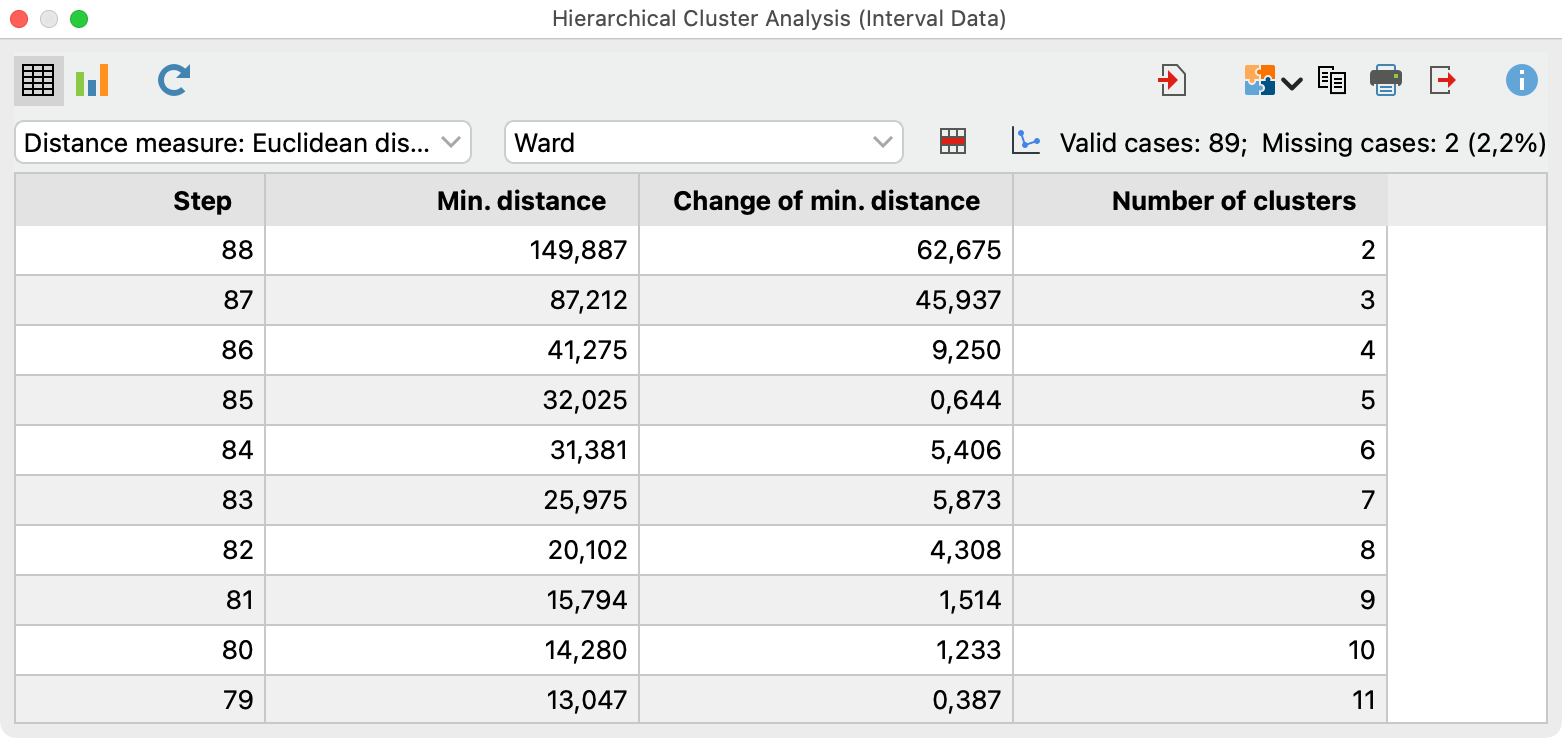Viewport: 1562px width, 738px height.
Task: Open the red grid matrix icon
Action: (952, 142)
